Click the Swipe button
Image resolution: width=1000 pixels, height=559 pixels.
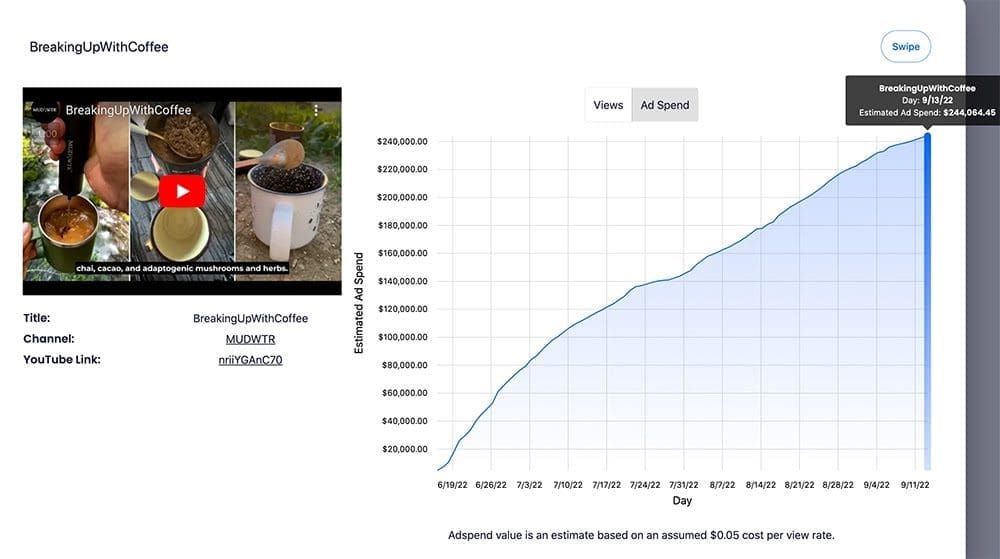(x=906, y=47)
